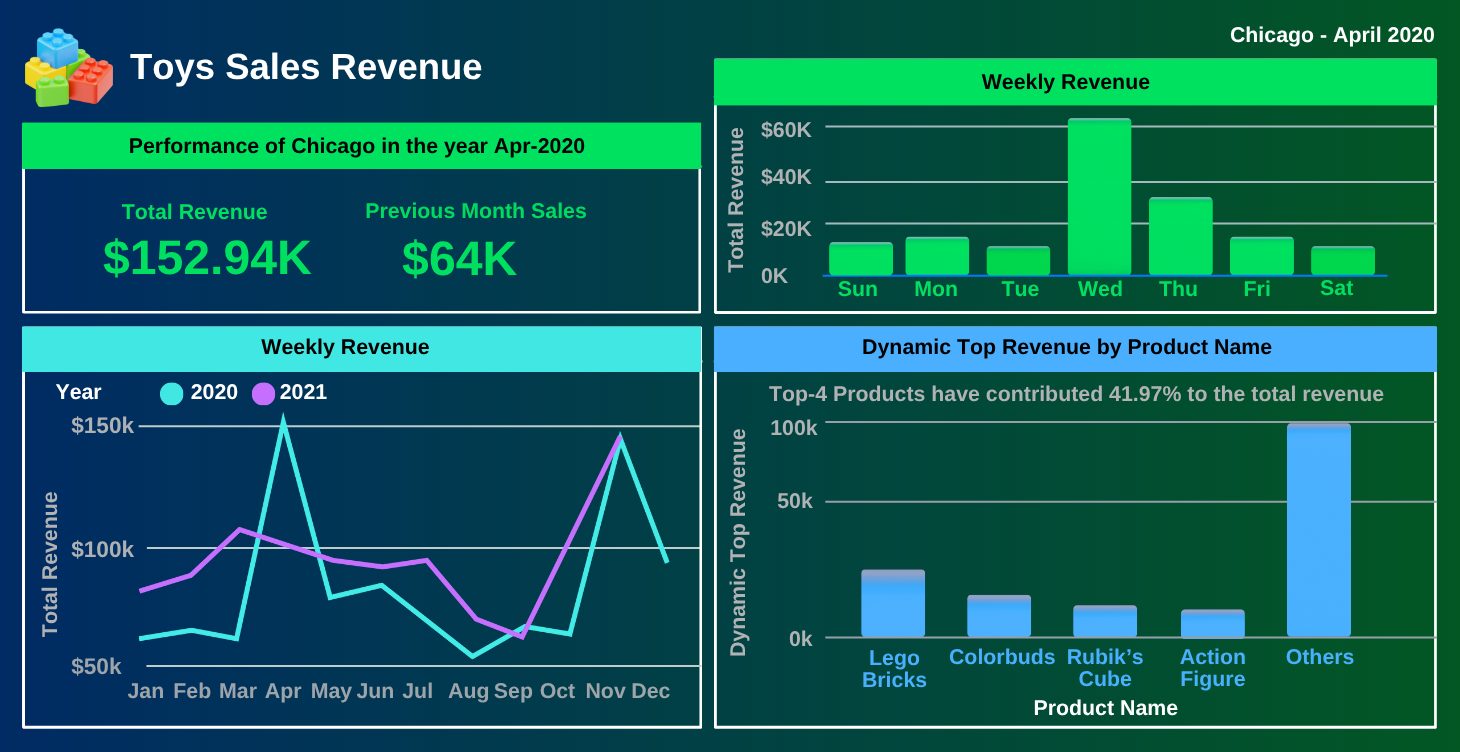Click the Thu bar in Weekly Revenue
1460x752 pixels.
coord(1180,237)
